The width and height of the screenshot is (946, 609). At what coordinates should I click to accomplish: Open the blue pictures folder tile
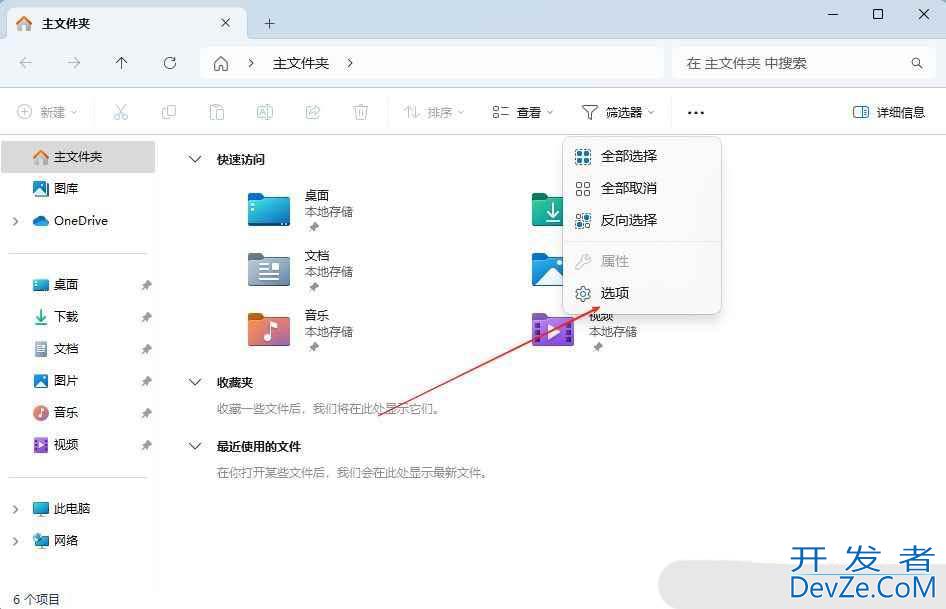(x=547, y=269)
